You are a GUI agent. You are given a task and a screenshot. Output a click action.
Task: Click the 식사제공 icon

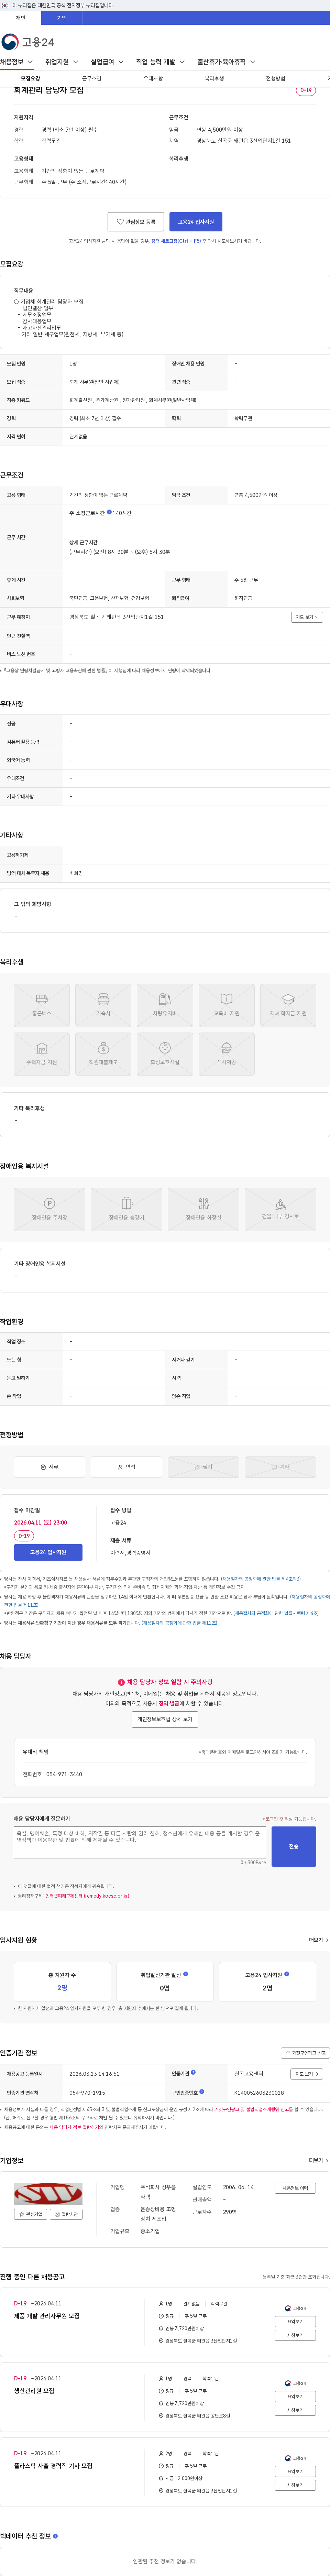click(226, 1053)
